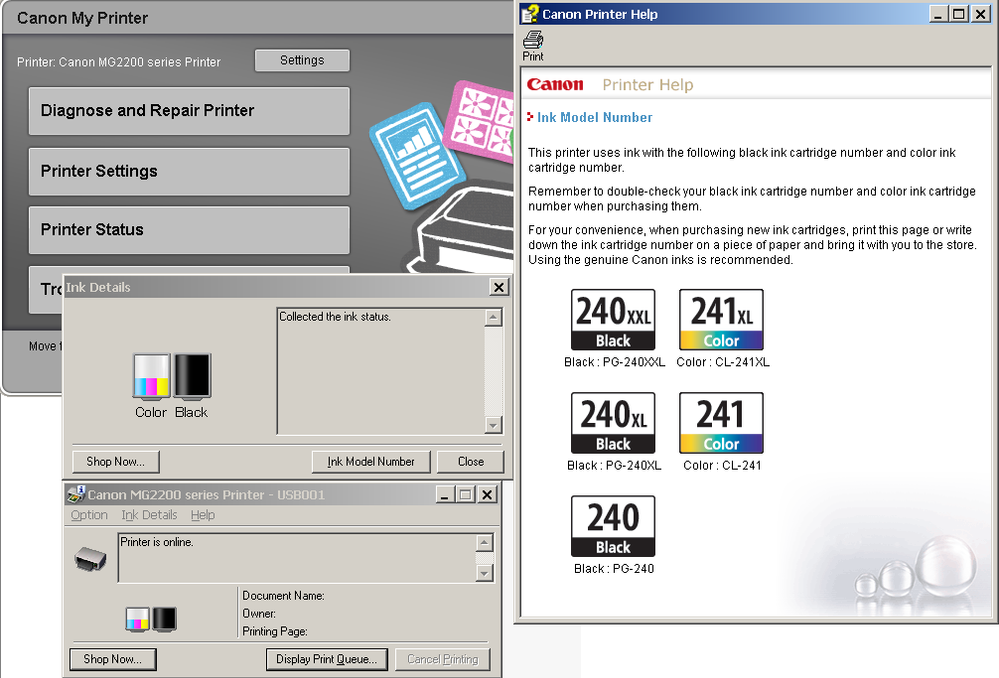Open the Ink Details menu
This screenshot has width=999, height=678.
coord(148,514)
